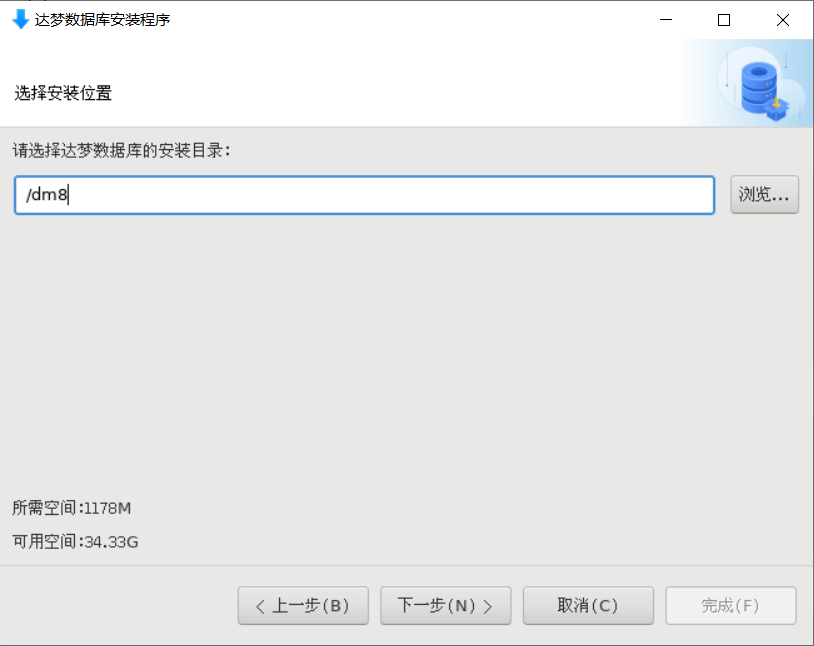Image resolution: width=814 pixels, height=646 pixels.
Task: Click the disabled 完成(F) button
Action: click(731, 605)
